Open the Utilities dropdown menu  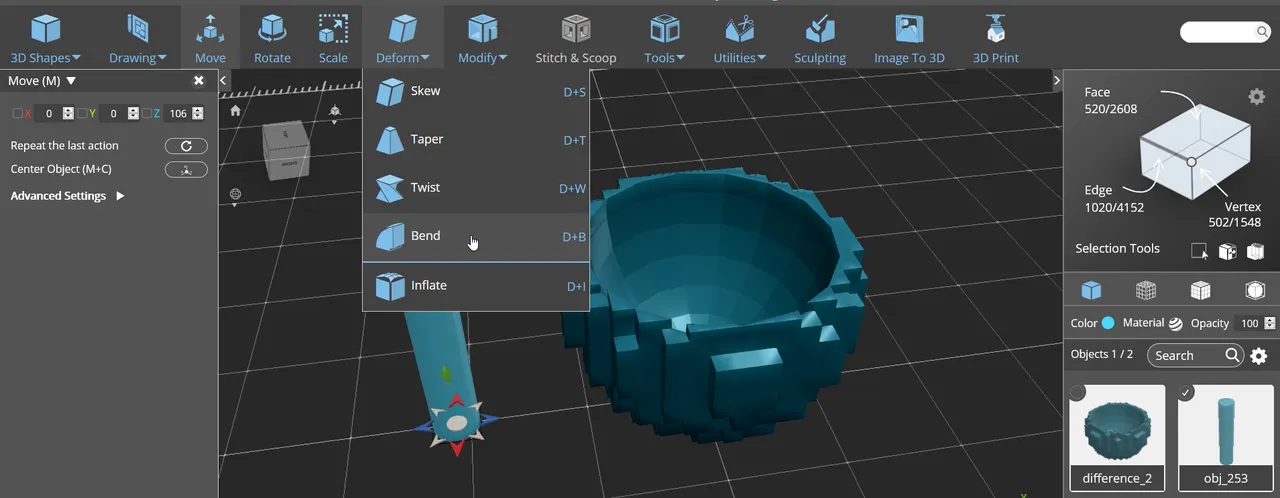tap(740, 38)
